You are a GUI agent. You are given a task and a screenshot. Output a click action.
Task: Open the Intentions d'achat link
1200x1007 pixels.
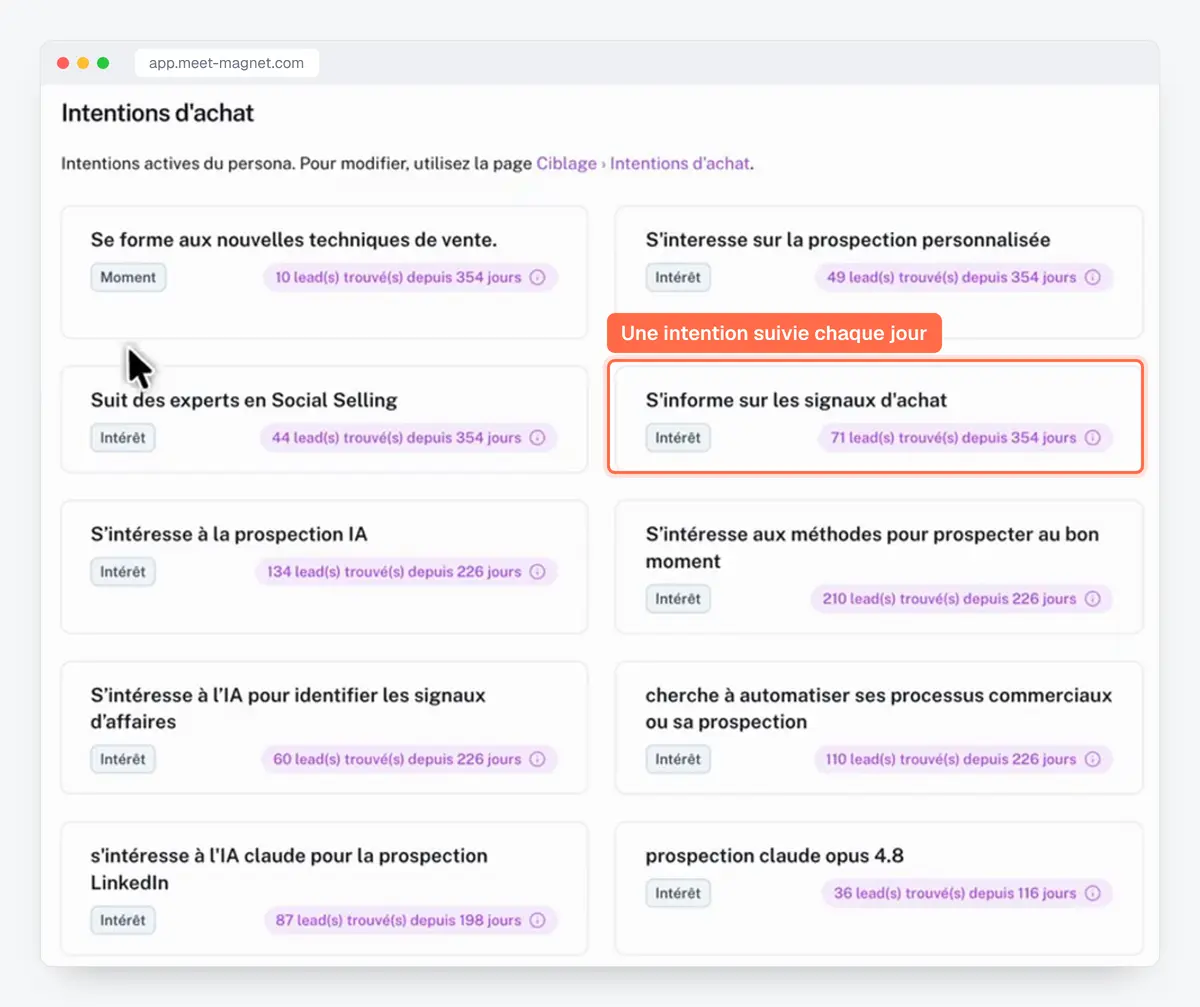pos(680,163)
